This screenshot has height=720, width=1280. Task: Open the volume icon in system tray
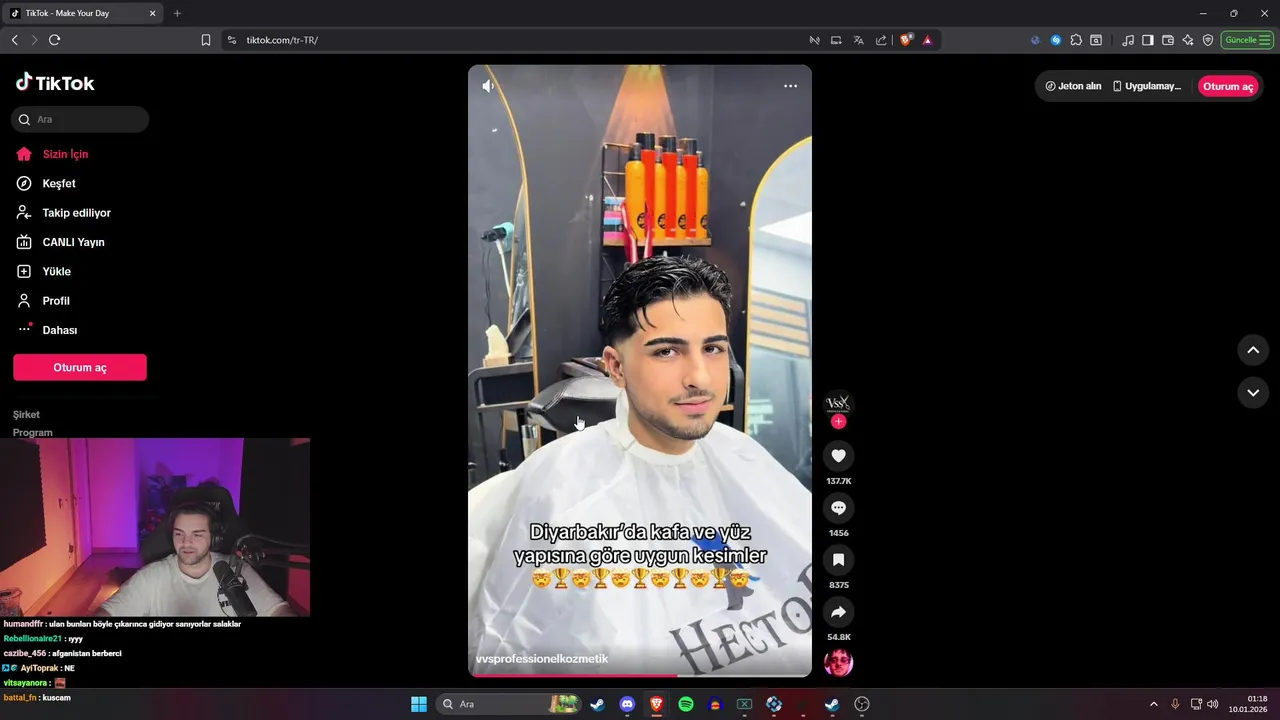(x=1212, y=704)
